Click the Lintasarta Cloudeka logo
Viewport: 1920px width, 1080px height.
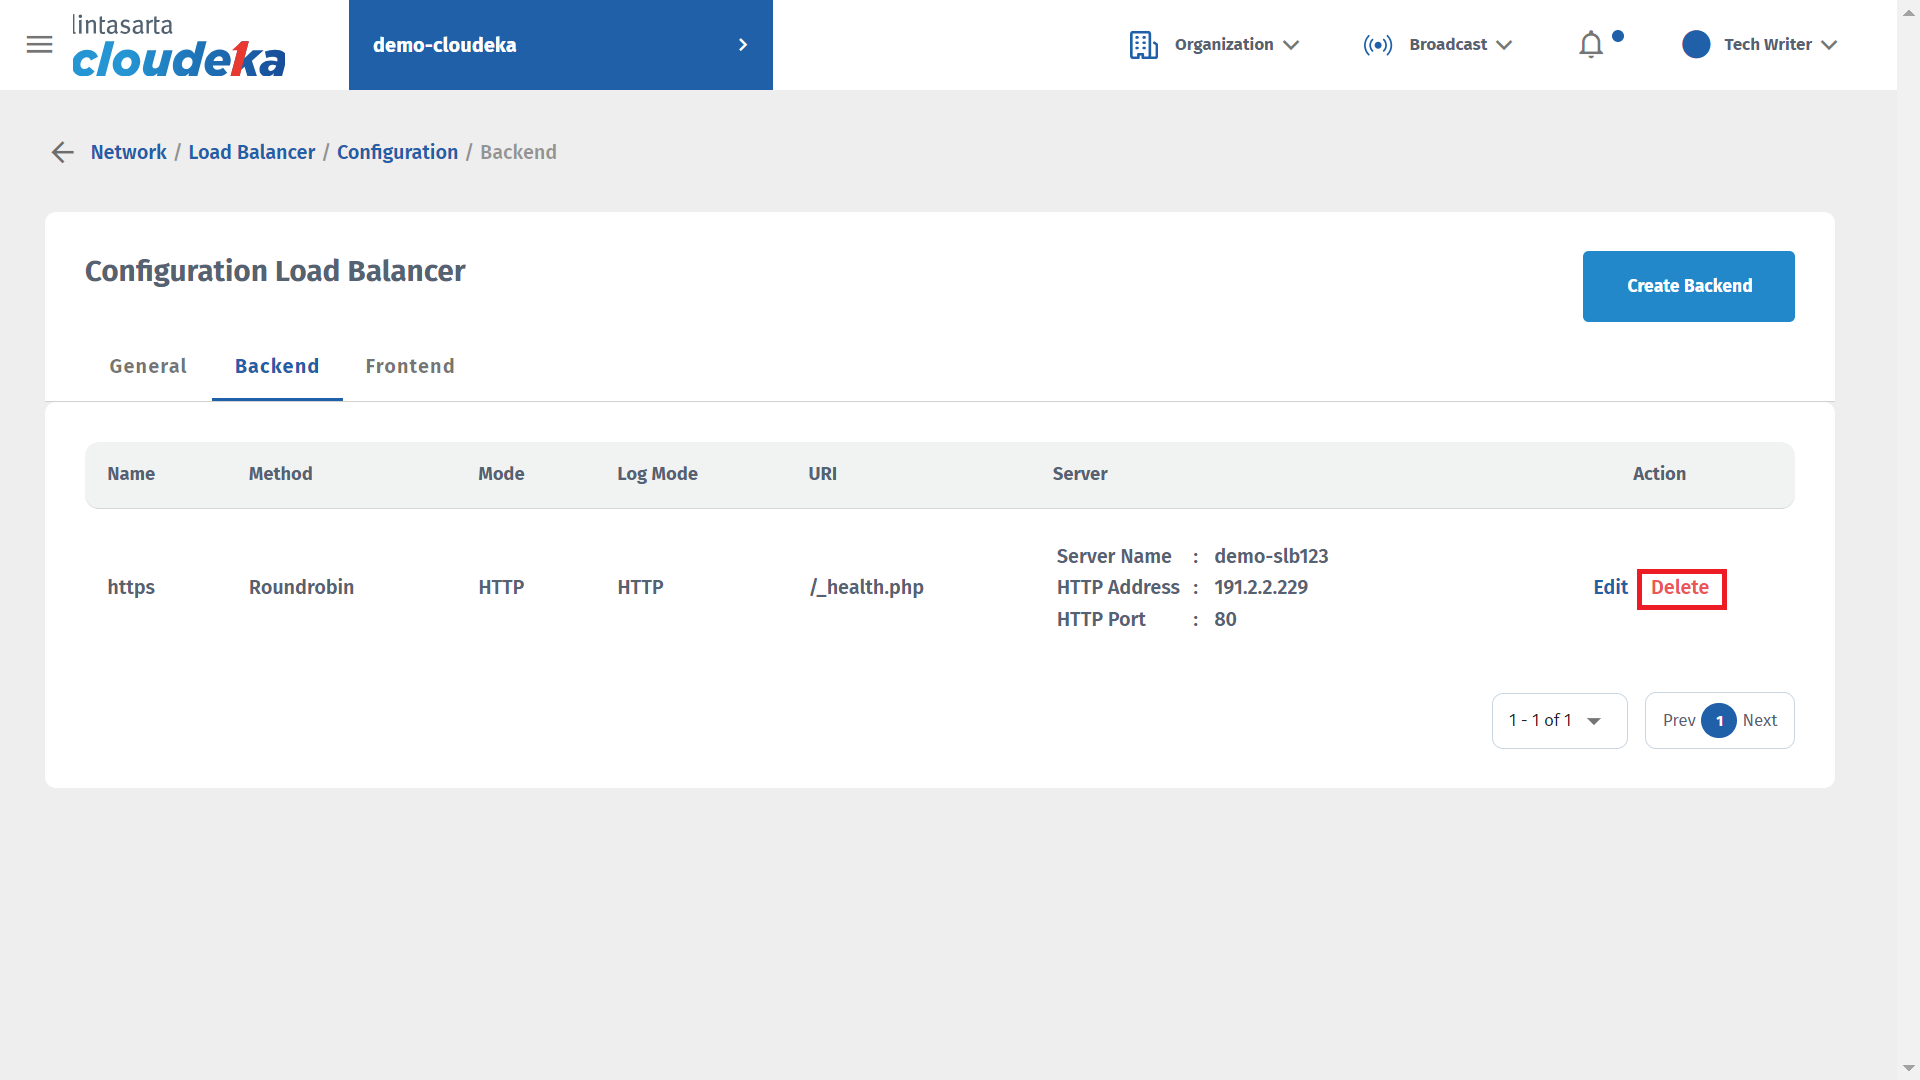pyautogui.click(x=178, y=46)
